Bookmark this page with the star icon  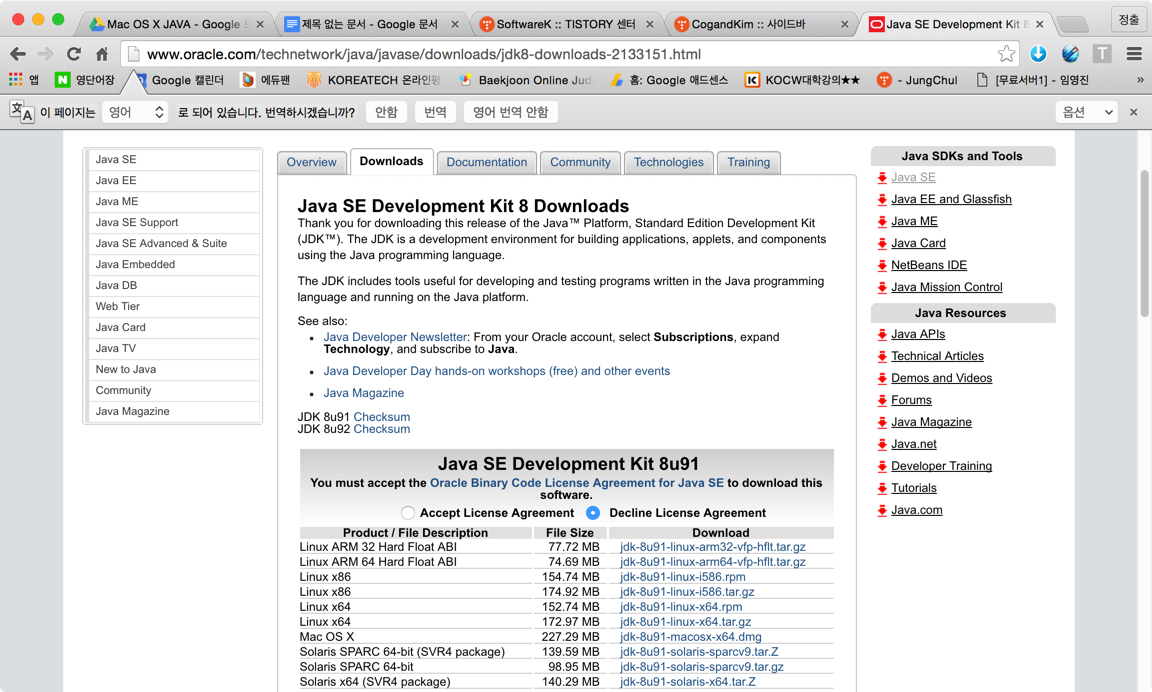pos(1007,54)
